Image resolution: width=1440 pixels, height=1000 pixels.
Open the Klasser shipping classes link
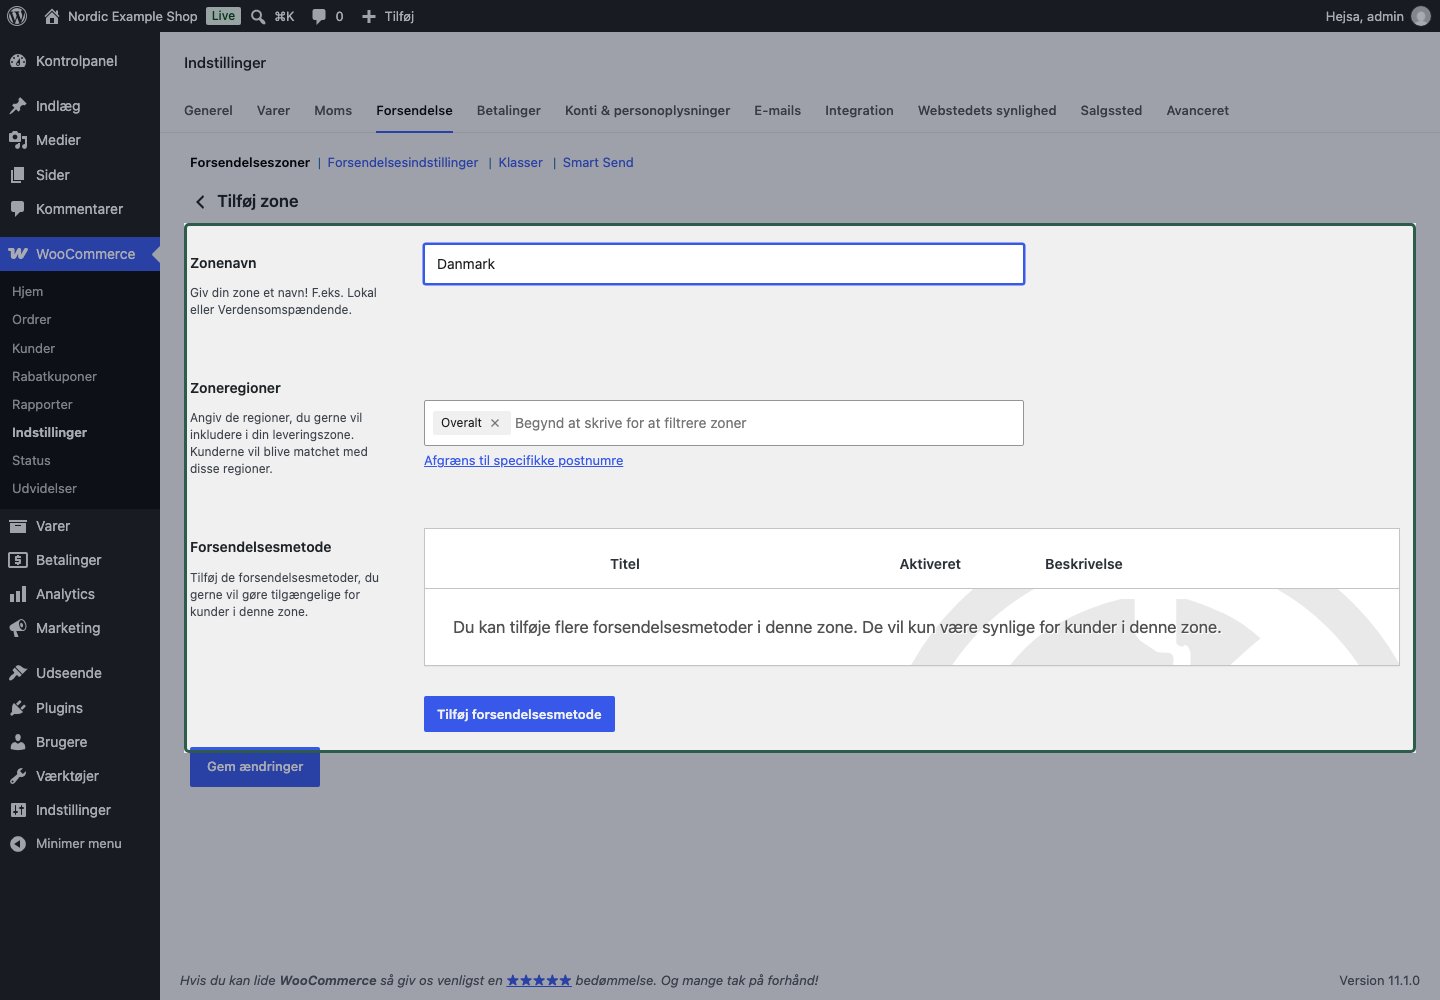point(520,163)
